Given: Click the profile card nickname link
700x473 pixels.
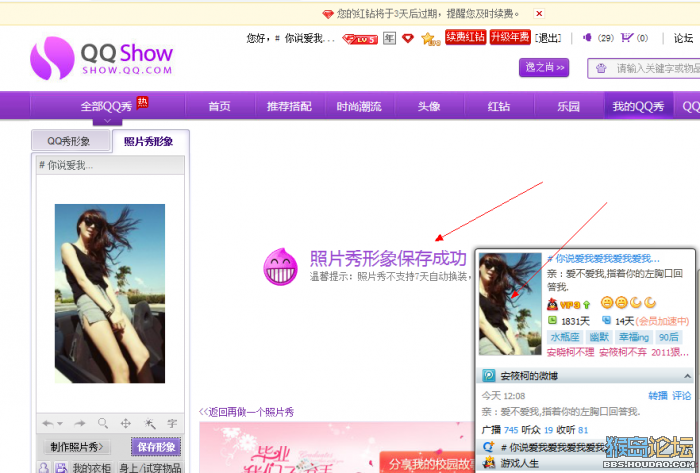Looking at the screenshot, I should [x=603, y=258].
